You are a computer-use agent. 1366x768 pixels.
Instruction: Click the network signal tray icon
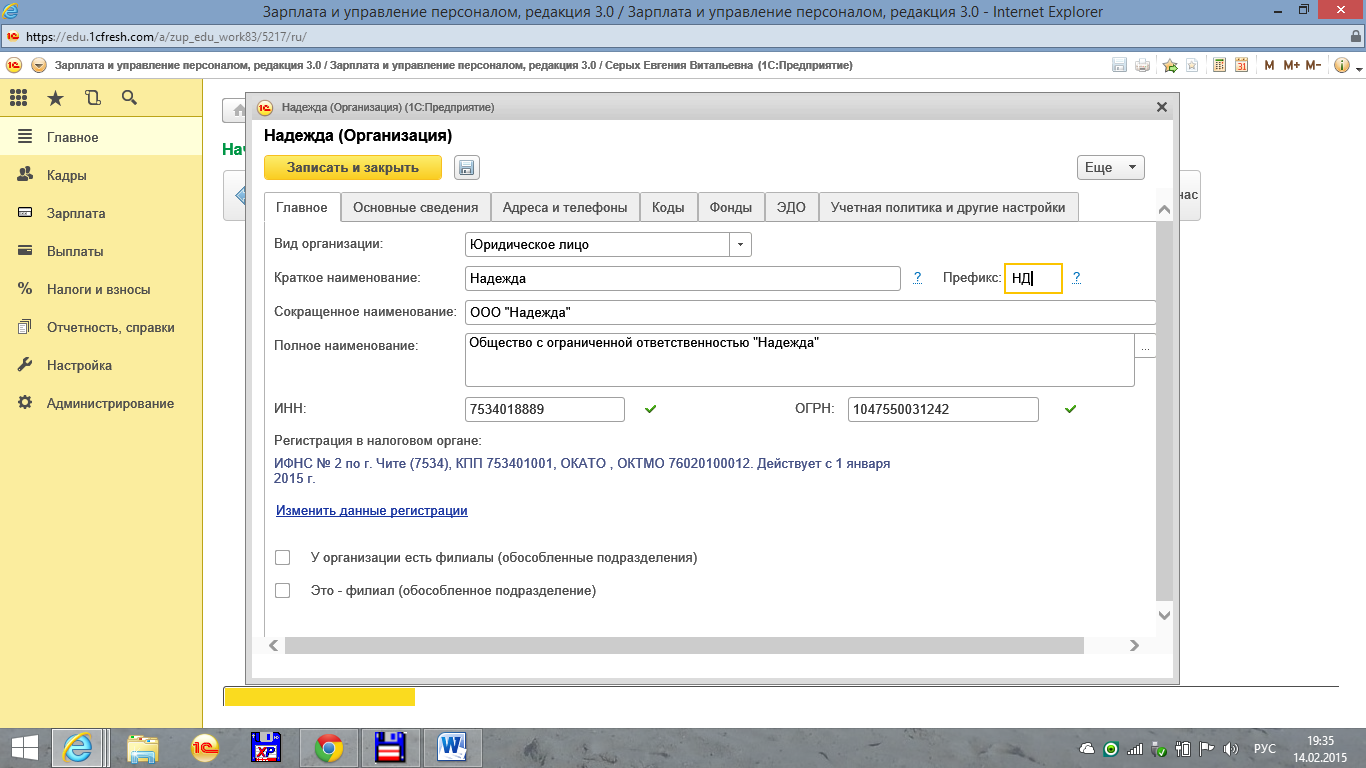(1135, 748)
